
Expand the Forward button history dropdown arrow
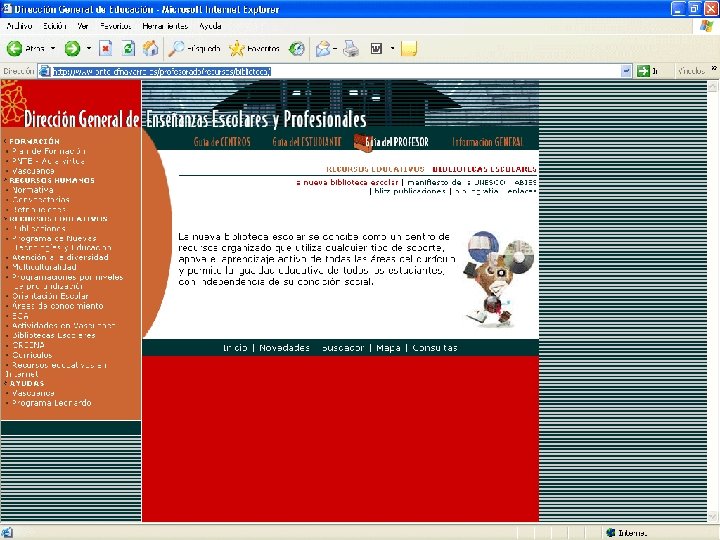[x=89, y=48]
